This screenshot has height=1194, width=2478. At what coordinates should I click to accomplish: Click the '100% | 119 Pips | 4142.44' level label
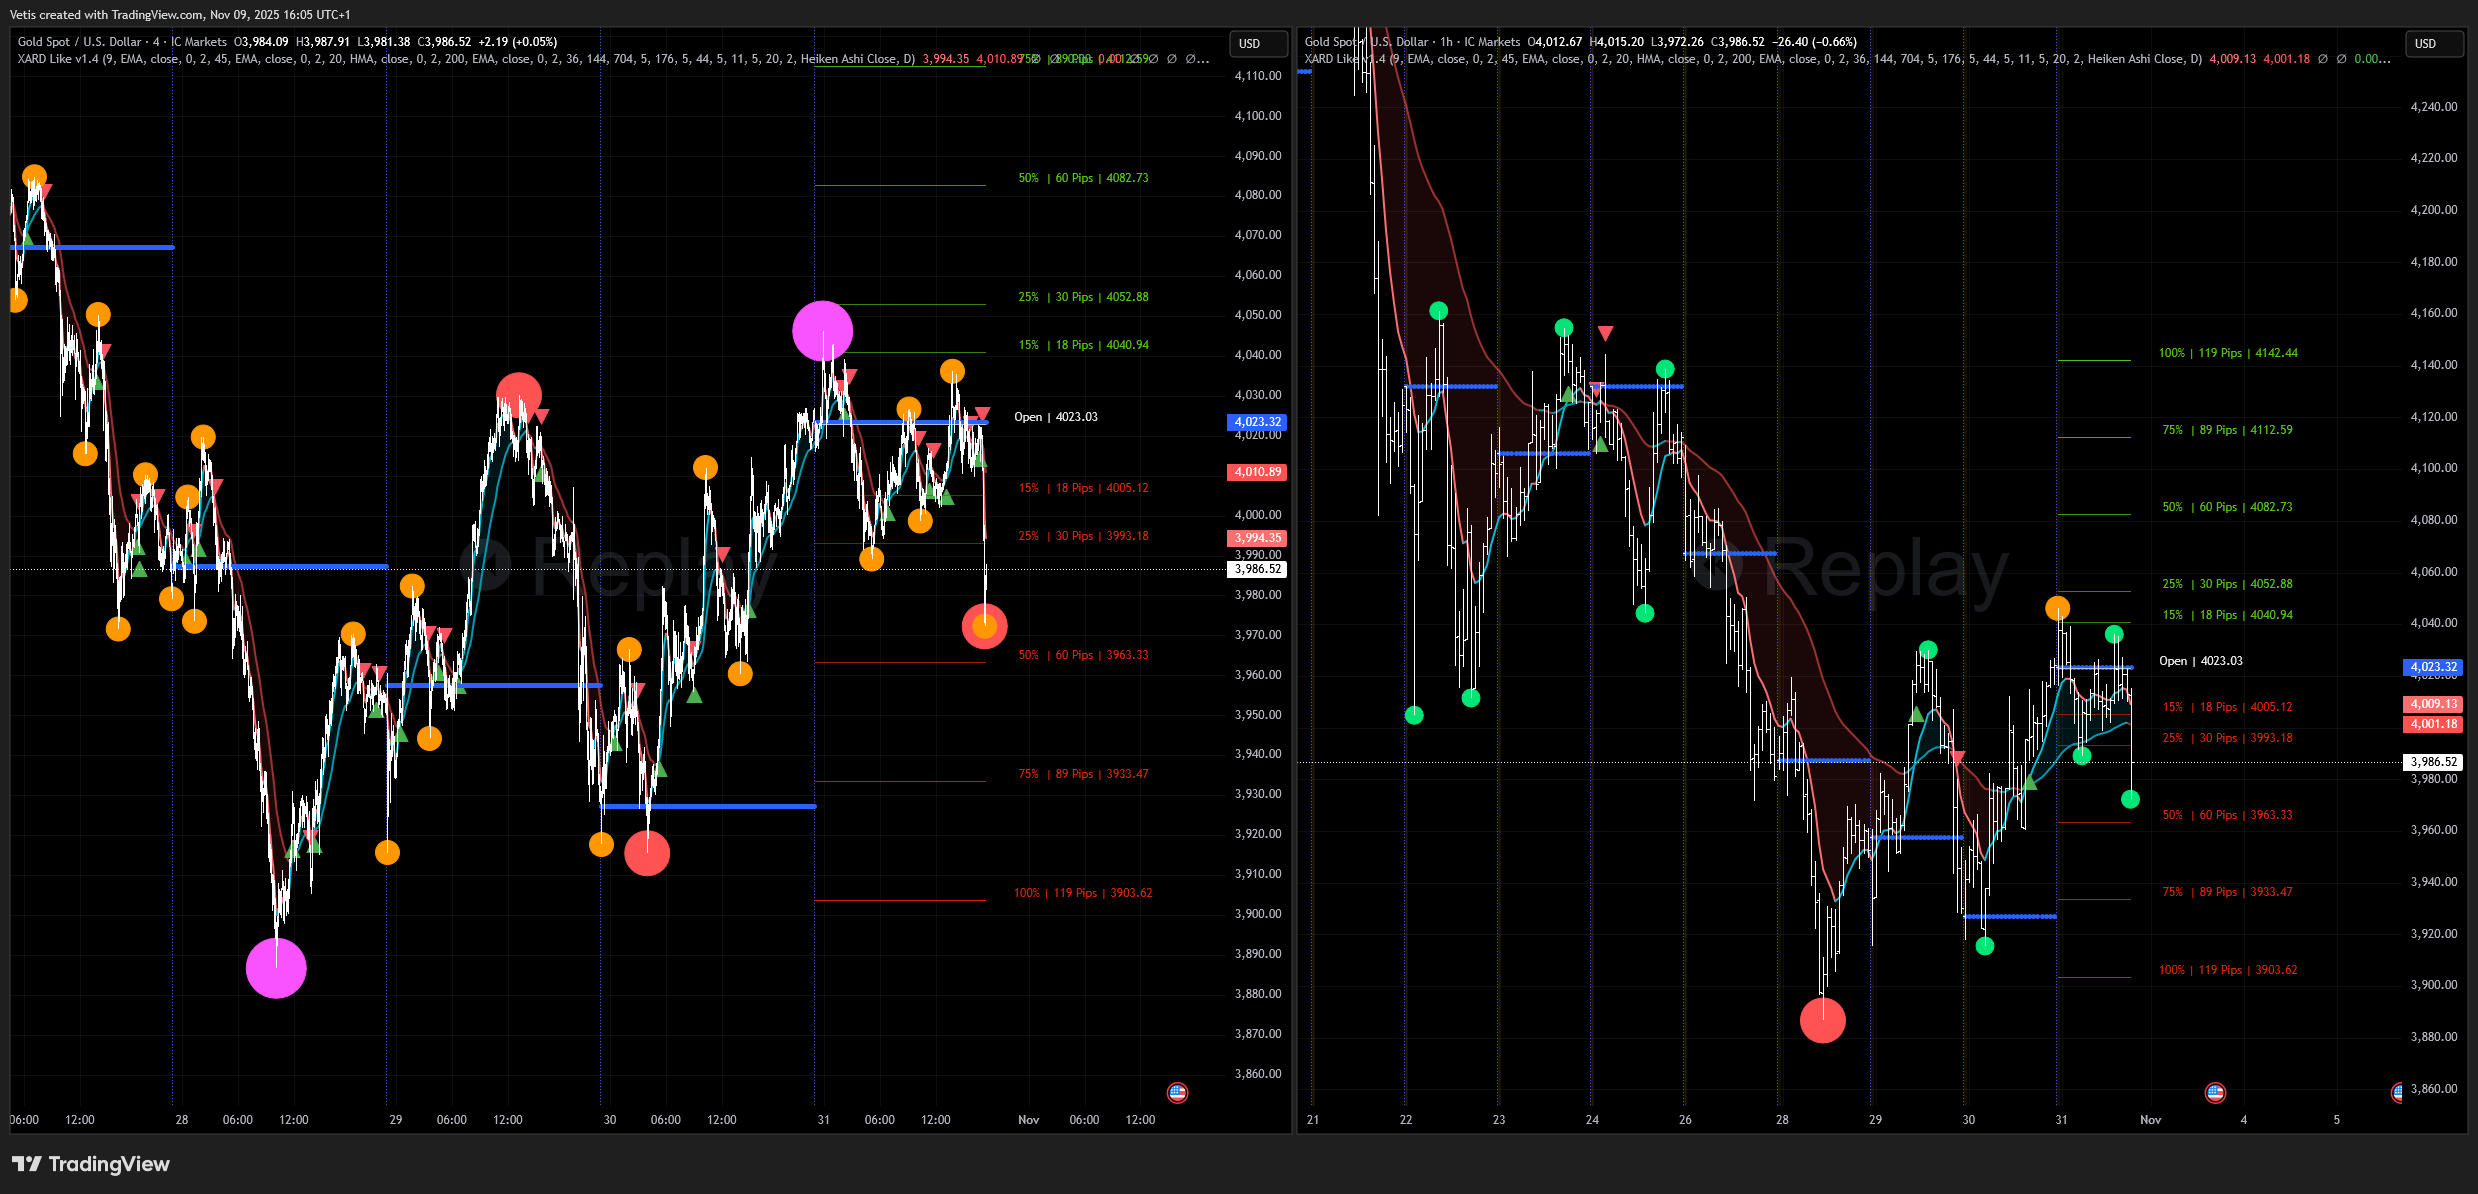point(2227,353)
